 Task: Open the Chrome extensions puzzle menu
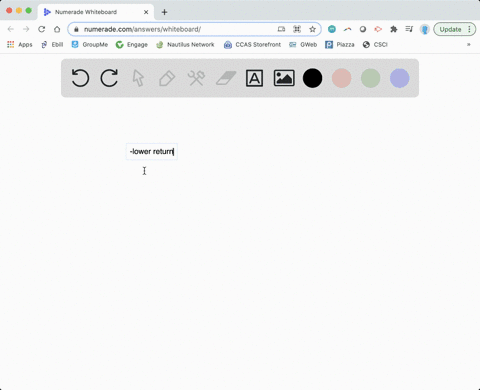[394, 29]
